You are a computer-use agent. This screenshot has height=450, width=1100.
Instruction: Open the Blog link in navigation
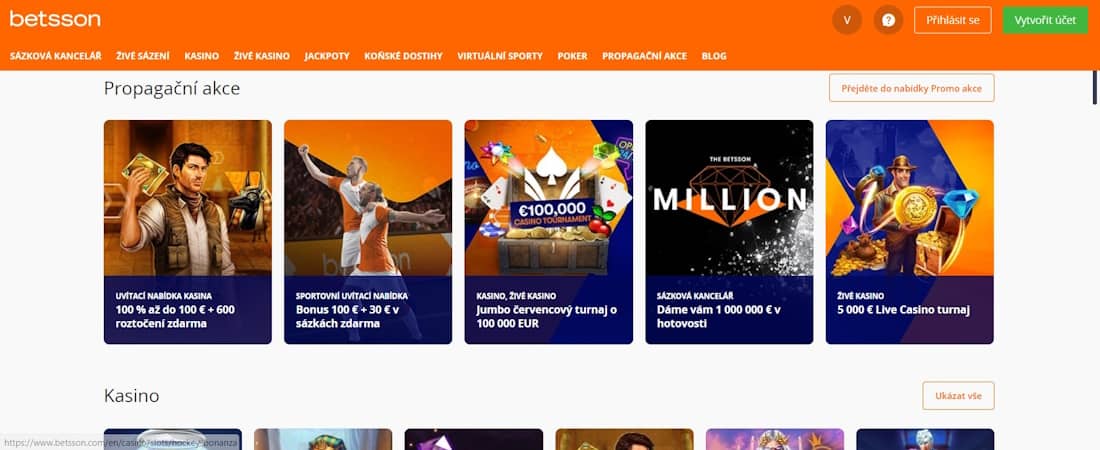coord(714,56)
